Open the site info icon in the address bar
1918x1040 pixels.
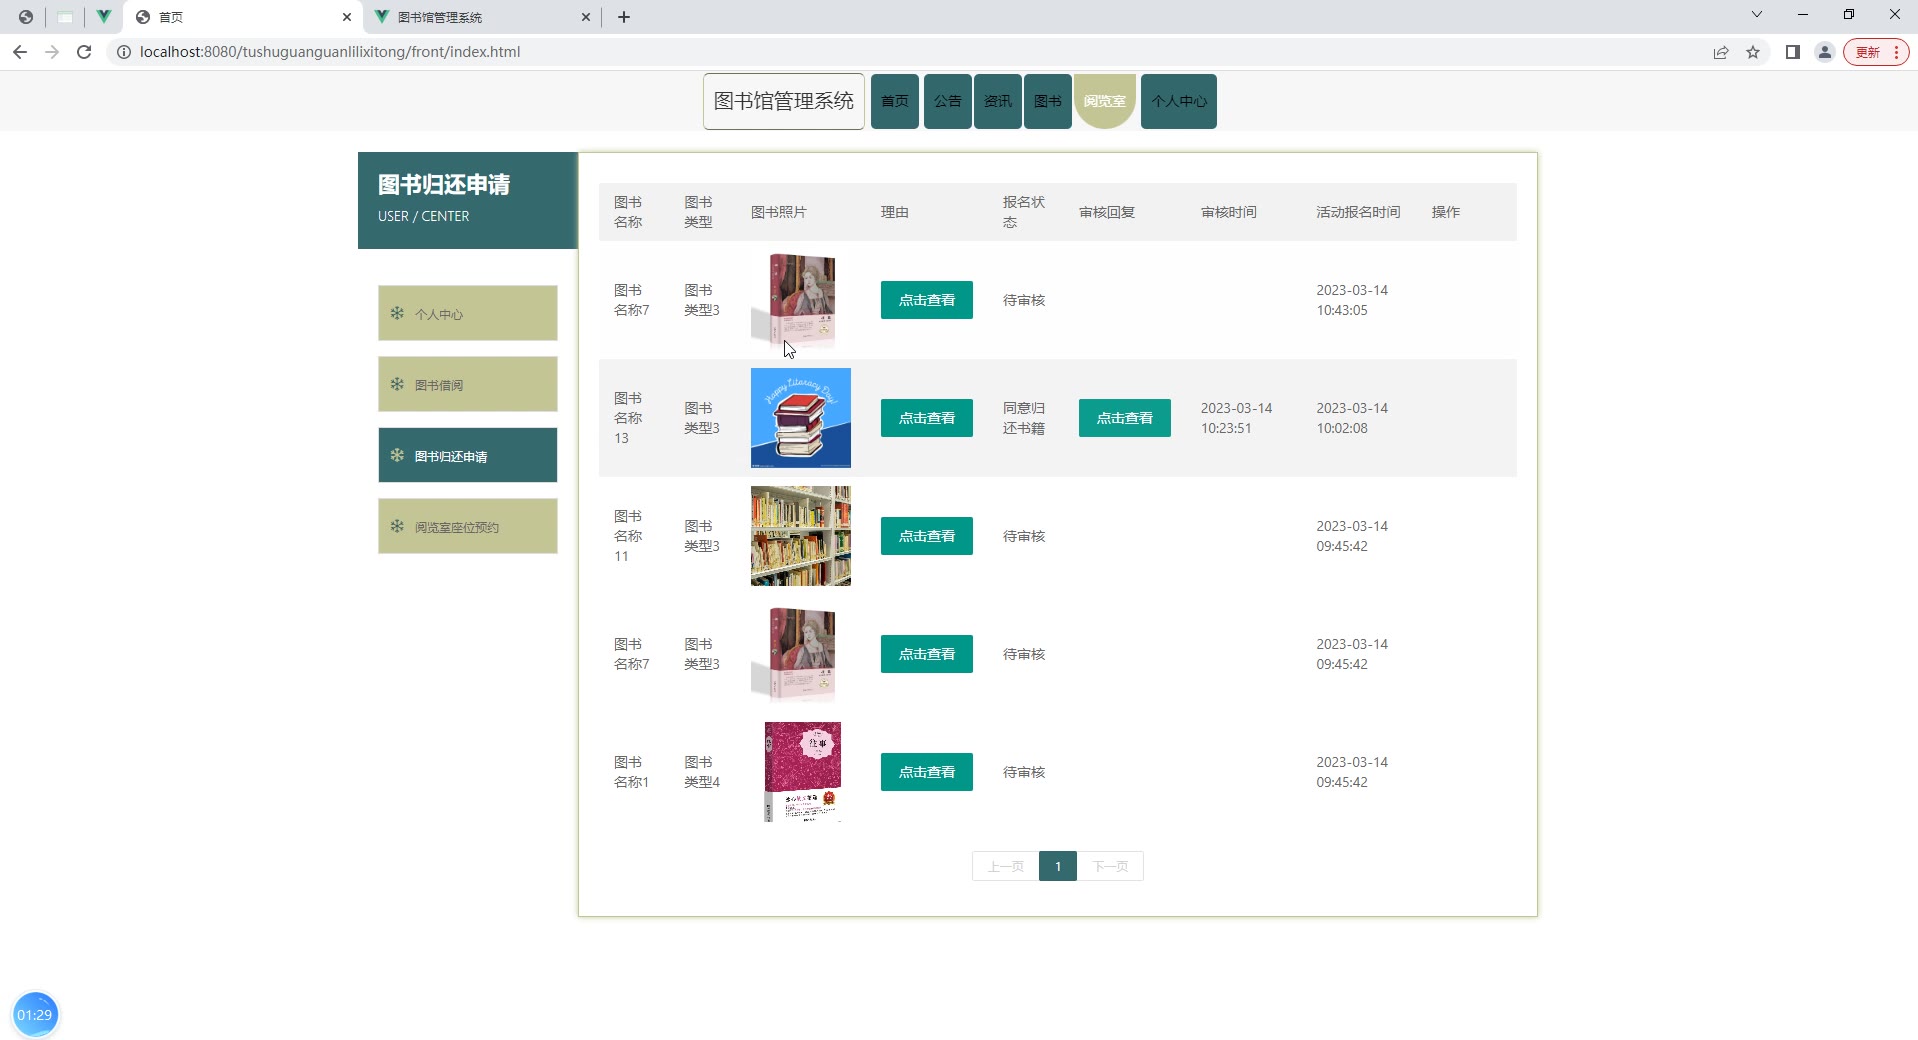pyautogui.click(x=123, y=52)
